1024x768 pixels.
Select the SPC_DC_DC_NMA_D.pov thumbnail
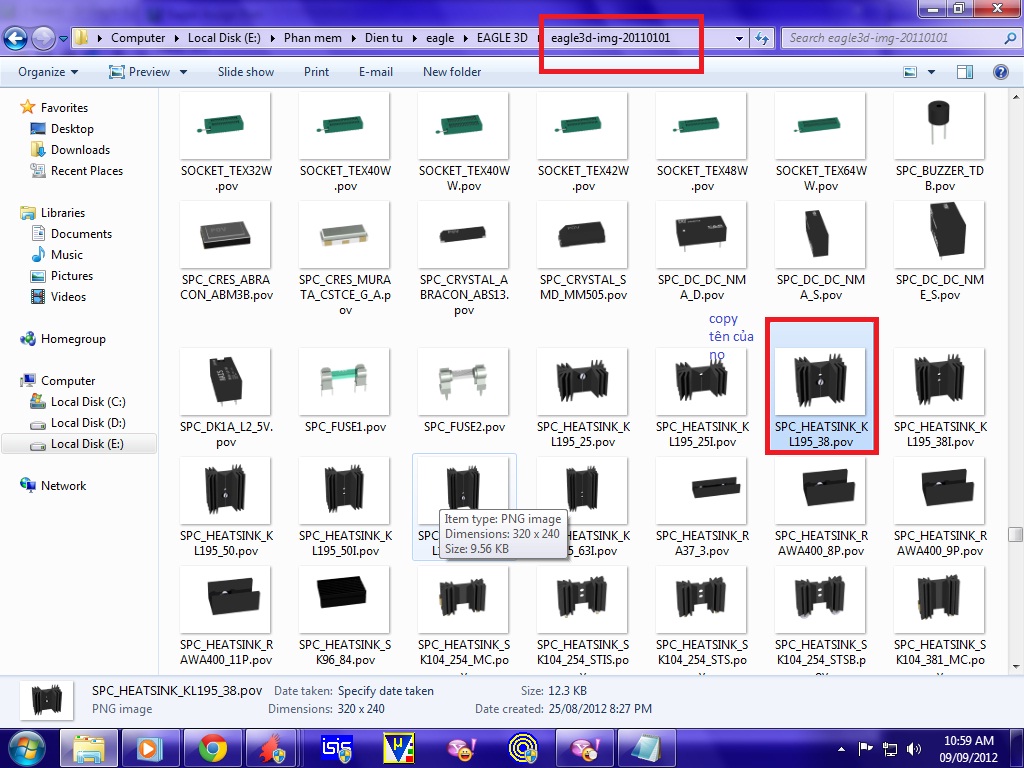pyautogui.click(x=701, y=234)
